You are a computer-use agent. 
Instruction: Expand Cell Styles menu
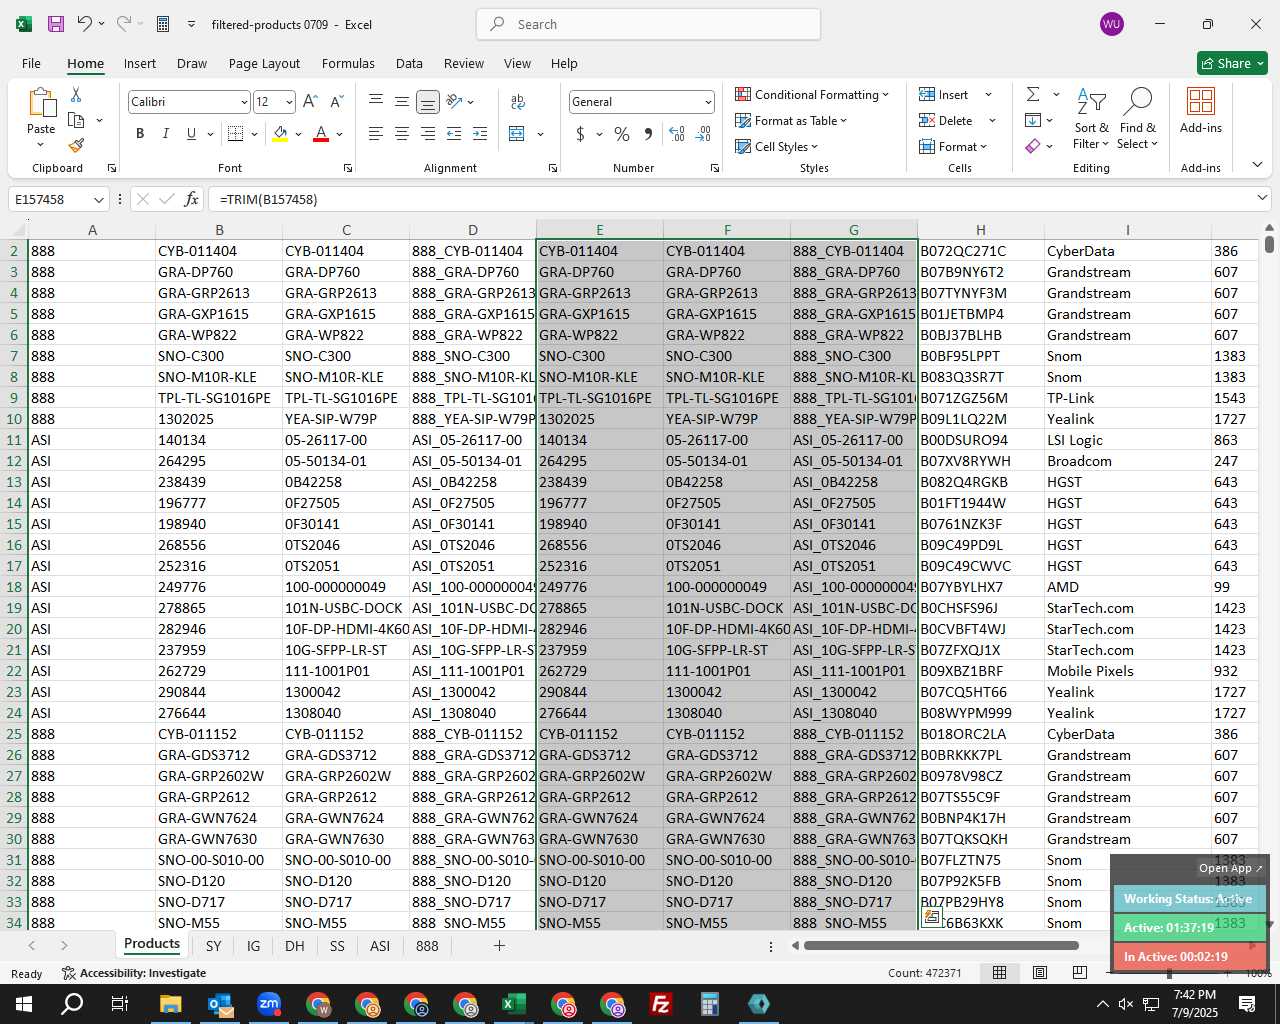[777, 146]
